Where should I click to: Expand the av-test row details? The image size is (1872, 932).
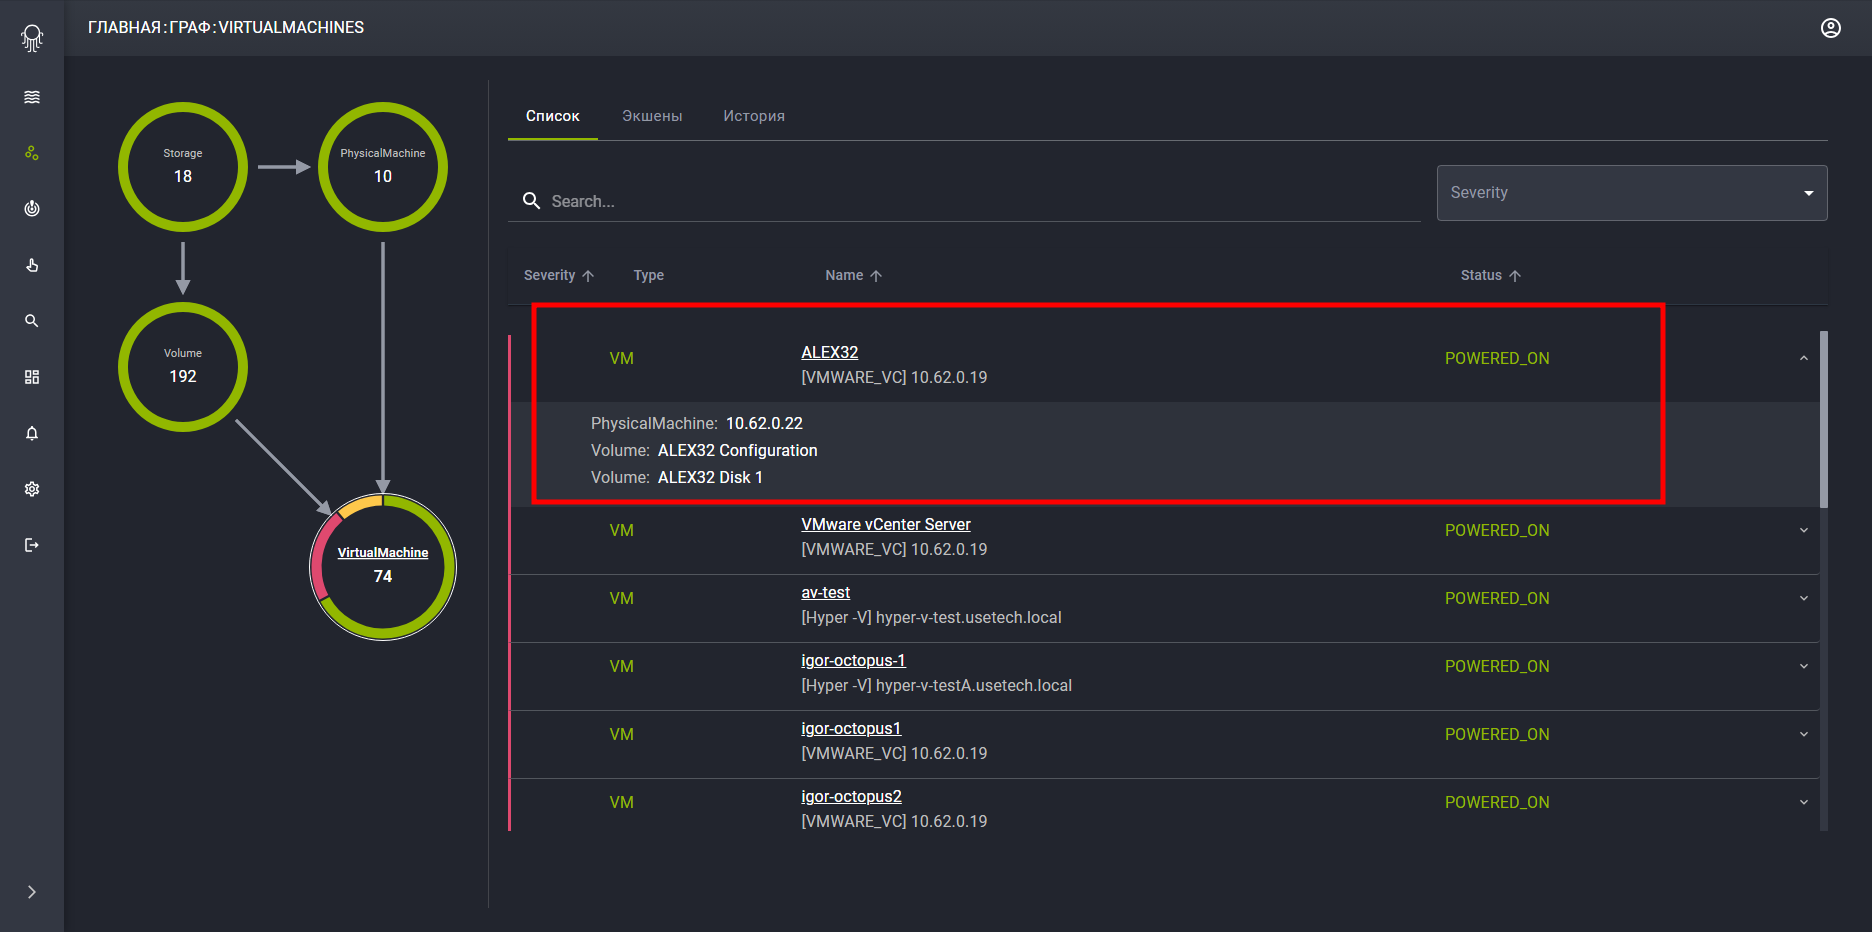pyautogui.click(x=1804, y=598)
